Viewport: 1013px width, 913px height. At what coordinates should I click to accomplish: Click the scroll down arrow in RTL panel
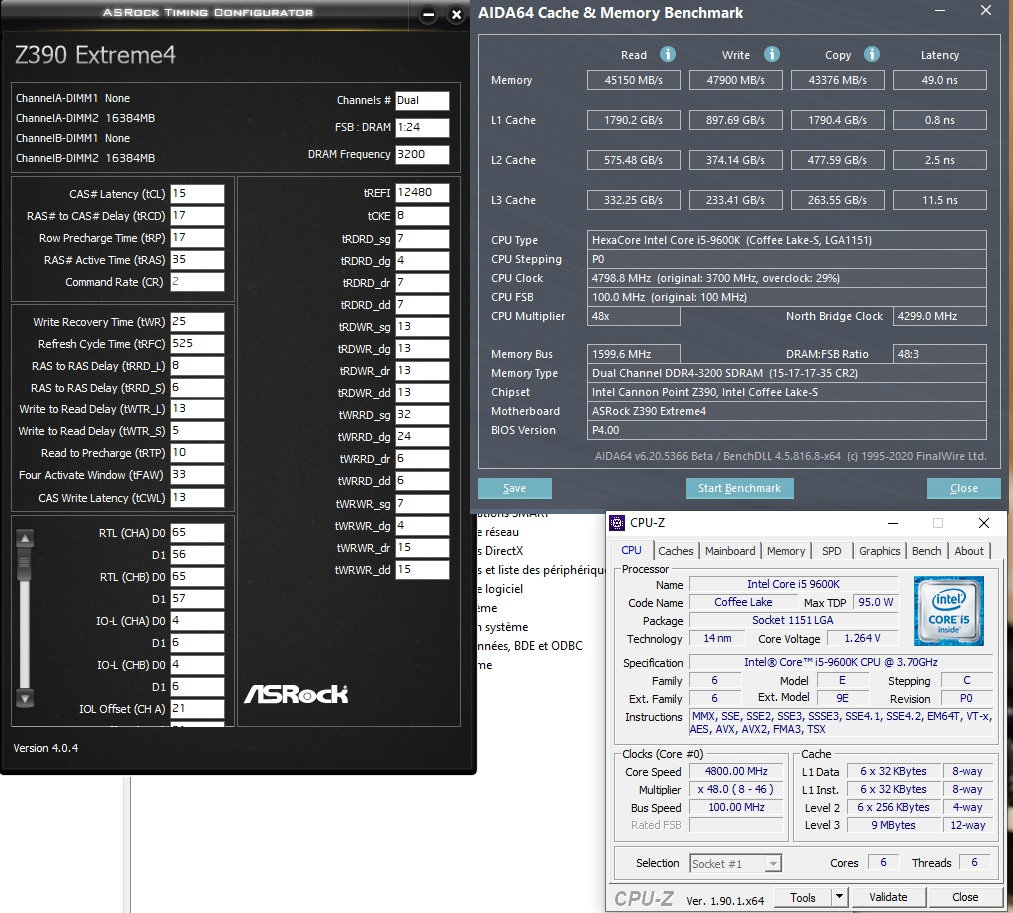(25, 698)
